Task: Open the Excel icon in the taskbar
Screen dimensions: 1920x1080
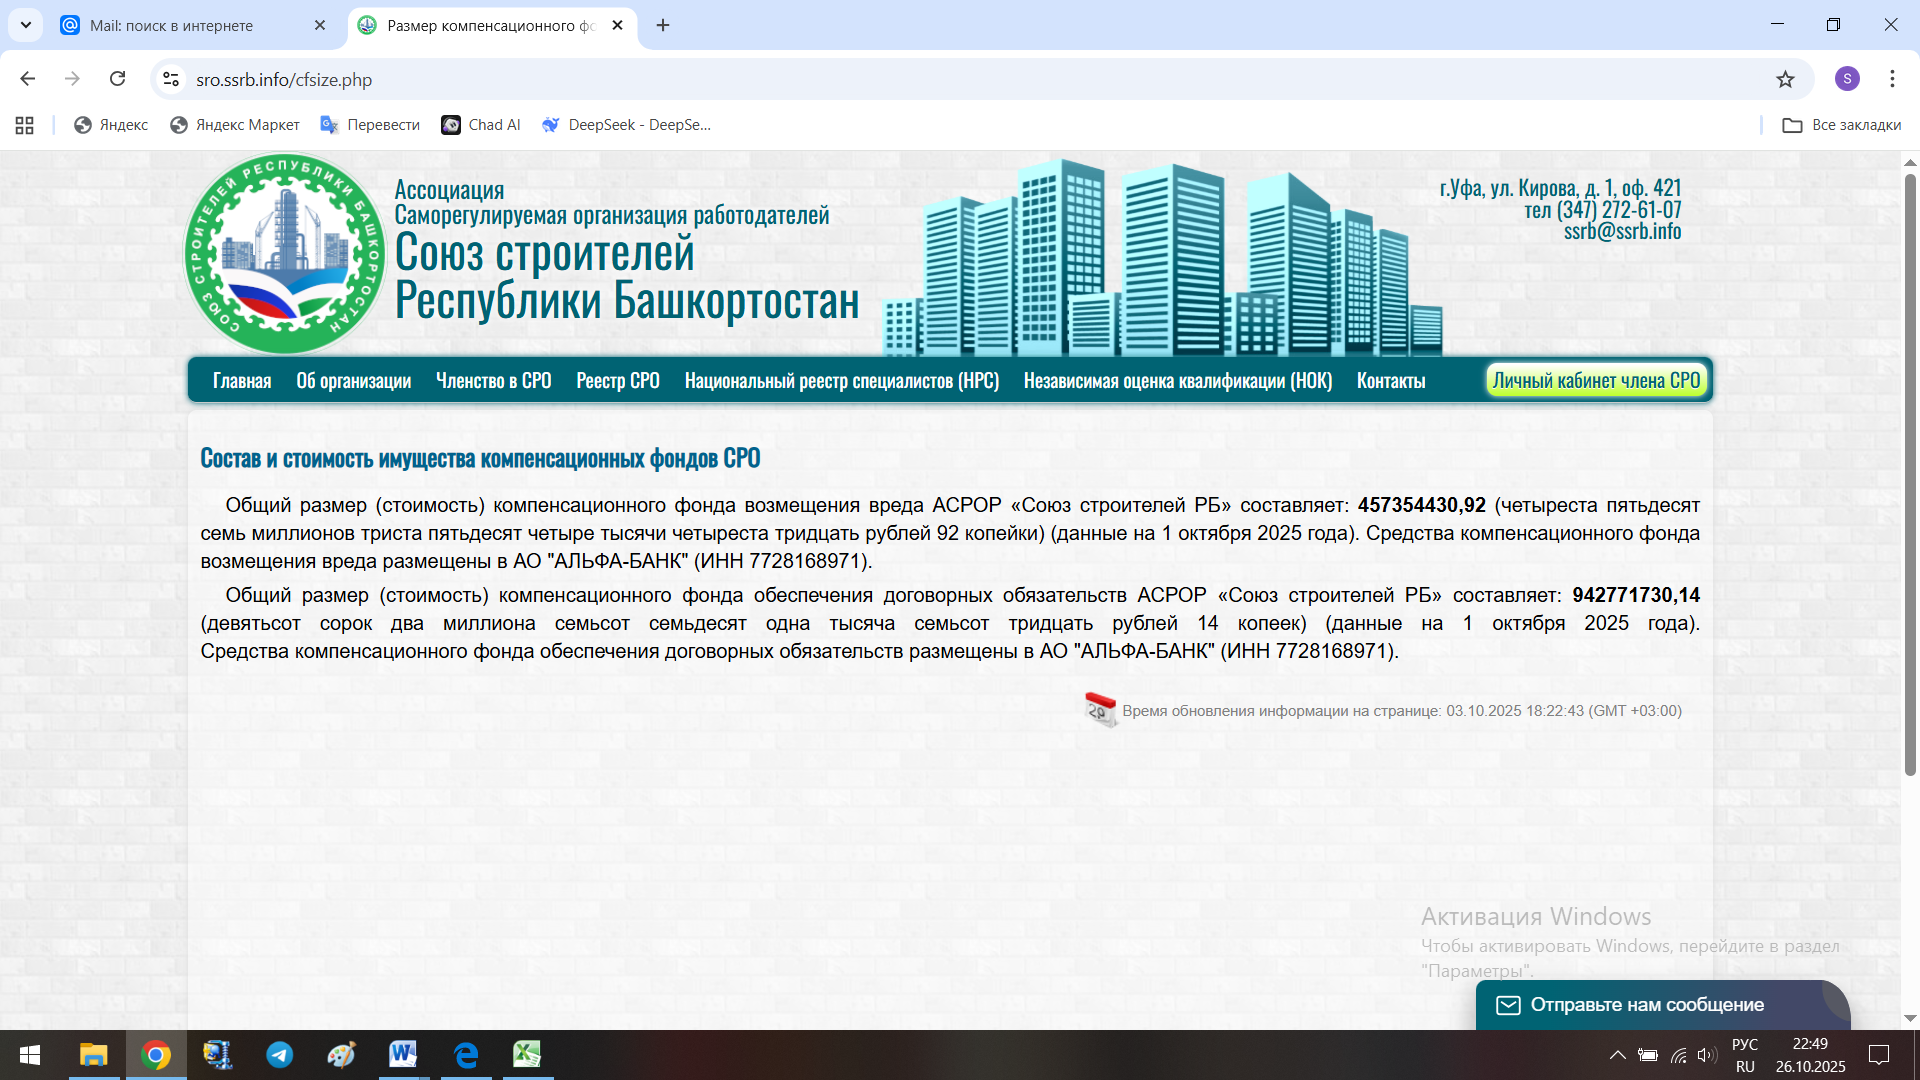Action: pyautogui.click(x=527, y=1055)
